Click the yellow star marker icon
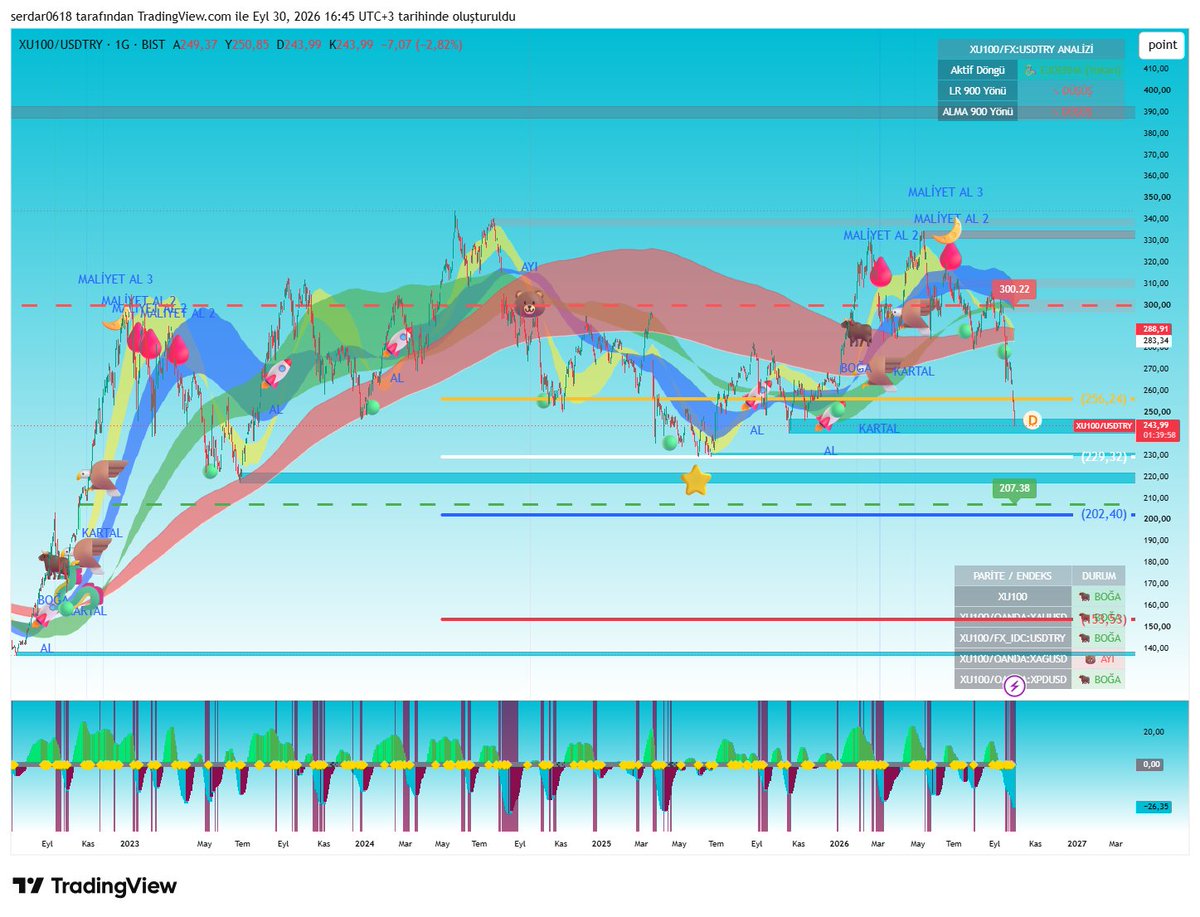Viewport: 1200px width, 917px height. pyautogui.click(x=695, y=480)
